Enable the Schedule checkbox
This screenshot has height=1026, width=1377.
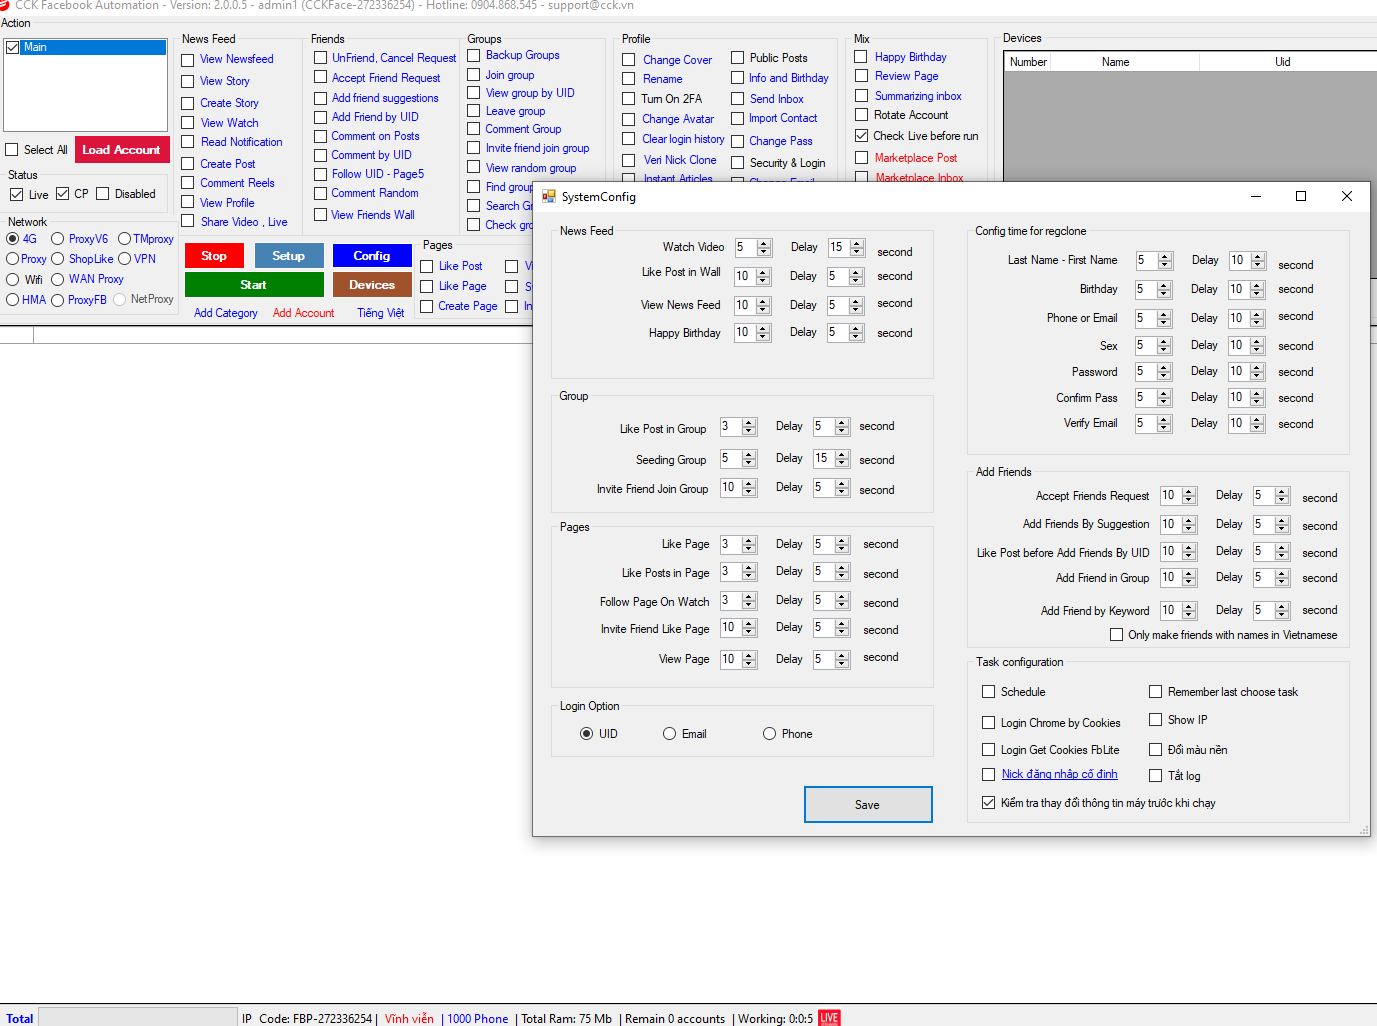tap(989, 692)
